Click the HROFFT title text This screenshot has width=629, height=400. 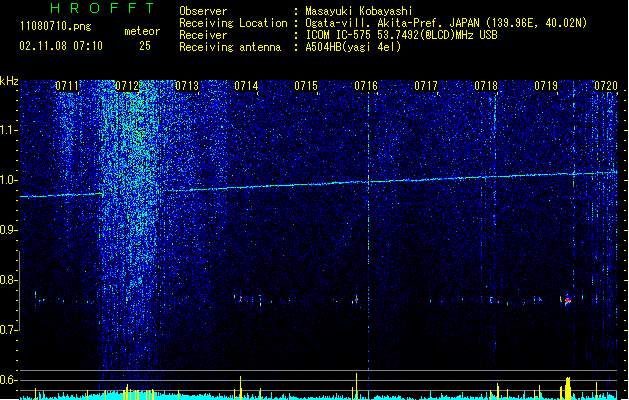point(103,8)
